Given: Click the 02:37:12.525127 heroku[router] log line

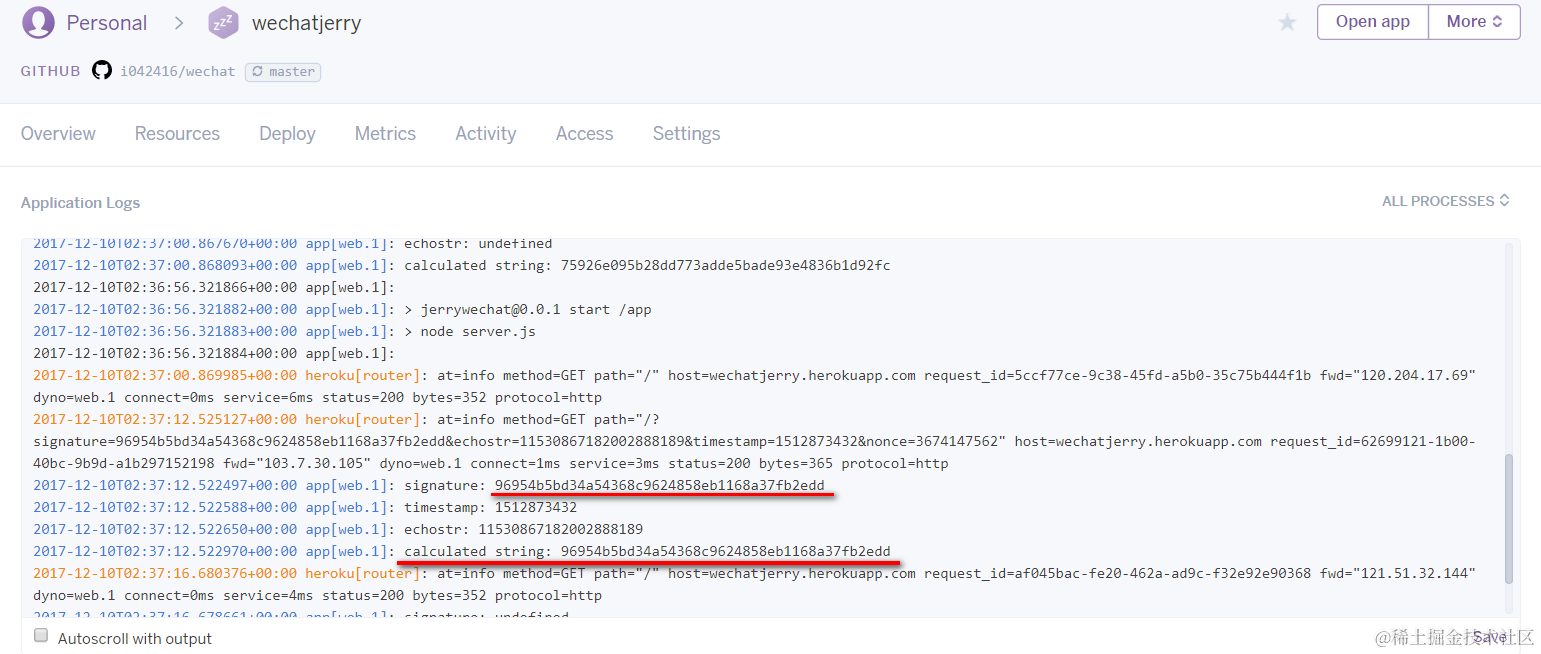Looking at the screenshot, I should (754, 441).
